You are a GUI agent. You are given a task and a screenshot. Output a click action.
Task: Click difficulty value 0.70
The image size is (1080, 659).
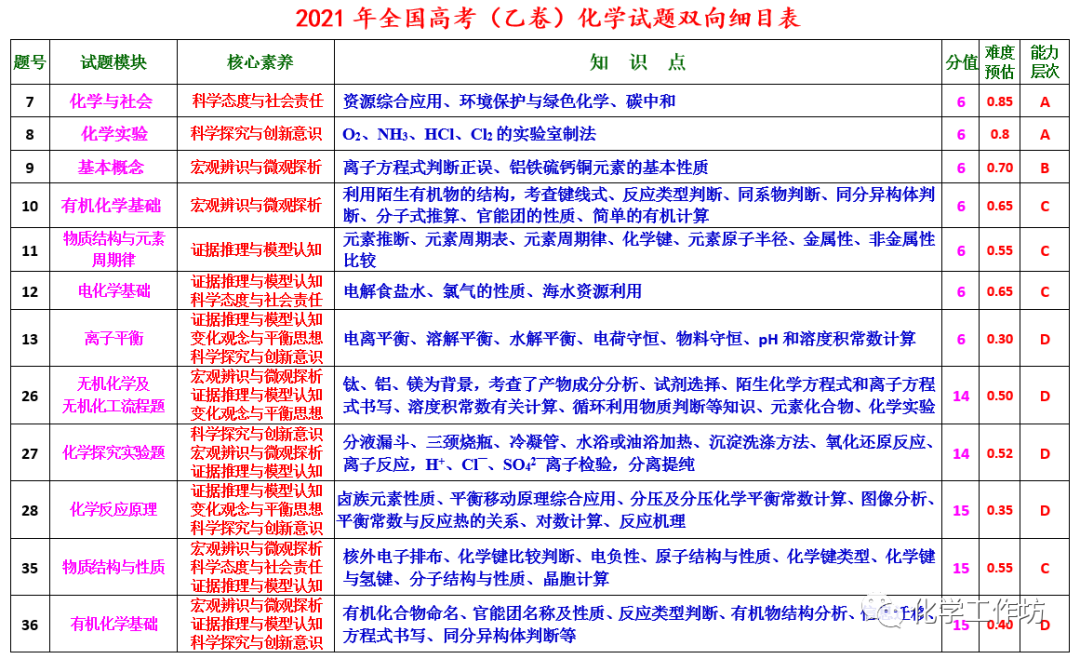click(x=999, y=167)
